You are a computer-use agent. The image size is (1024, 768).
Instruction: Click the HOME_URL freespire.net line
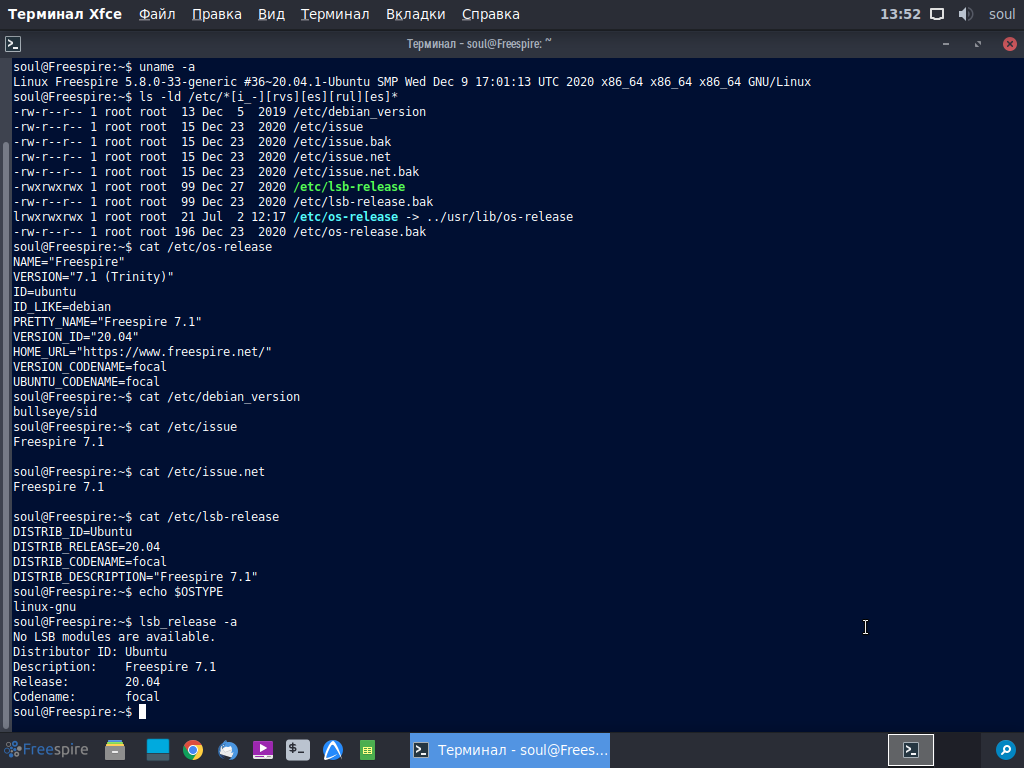(142, 352)
